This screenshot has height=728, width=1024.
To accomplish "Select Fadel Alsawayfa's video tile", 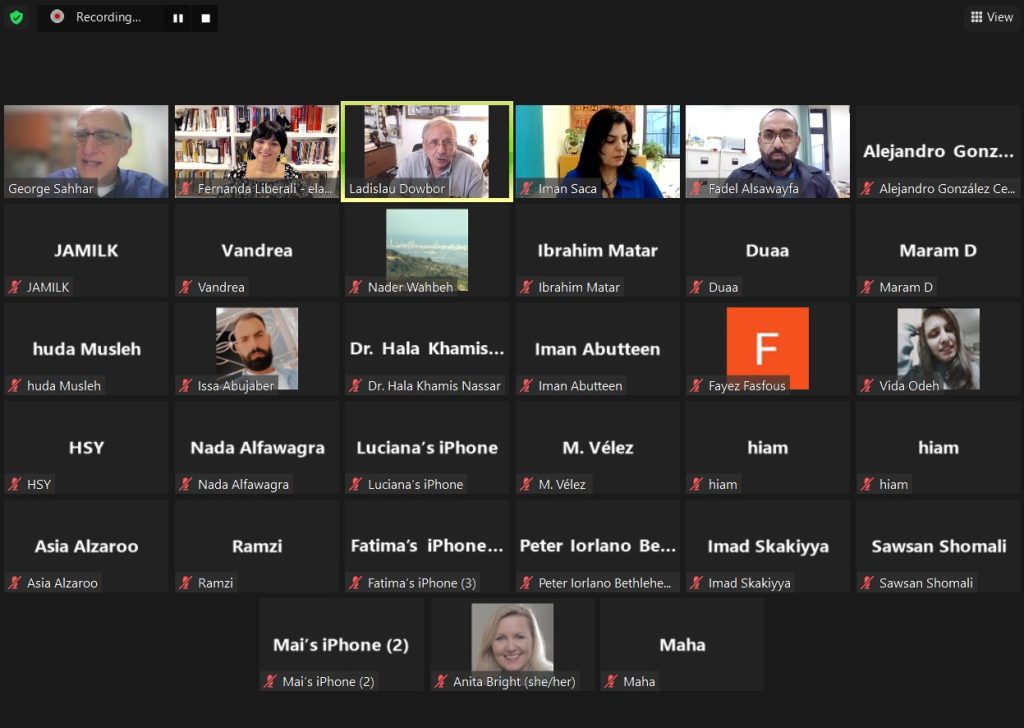I will click(768, 151).
